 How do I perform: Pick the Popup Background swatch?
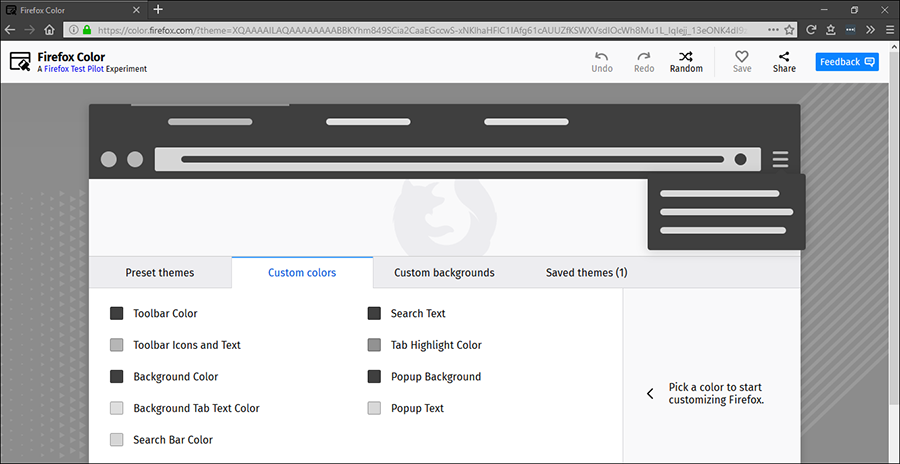click(x=374, y=377)
